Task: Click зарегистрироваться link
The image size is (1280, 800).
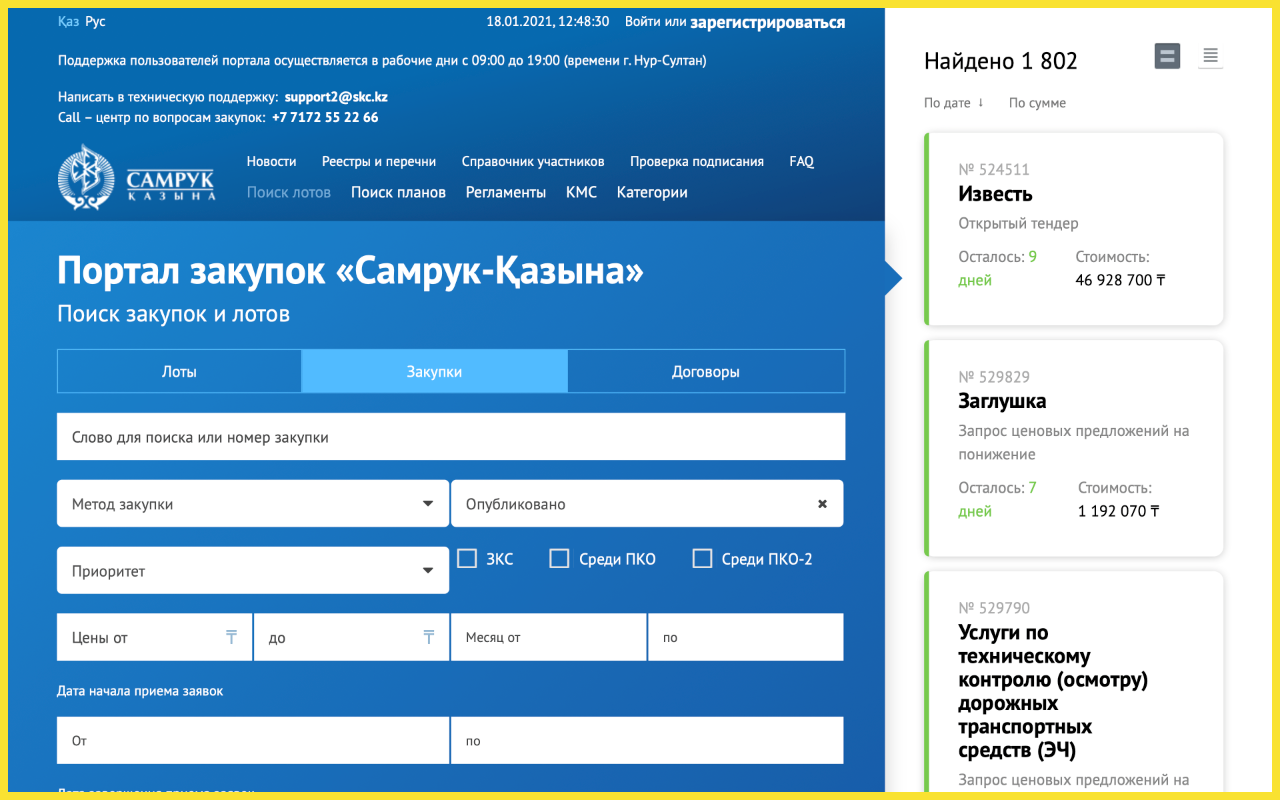Action: point(768,22)
